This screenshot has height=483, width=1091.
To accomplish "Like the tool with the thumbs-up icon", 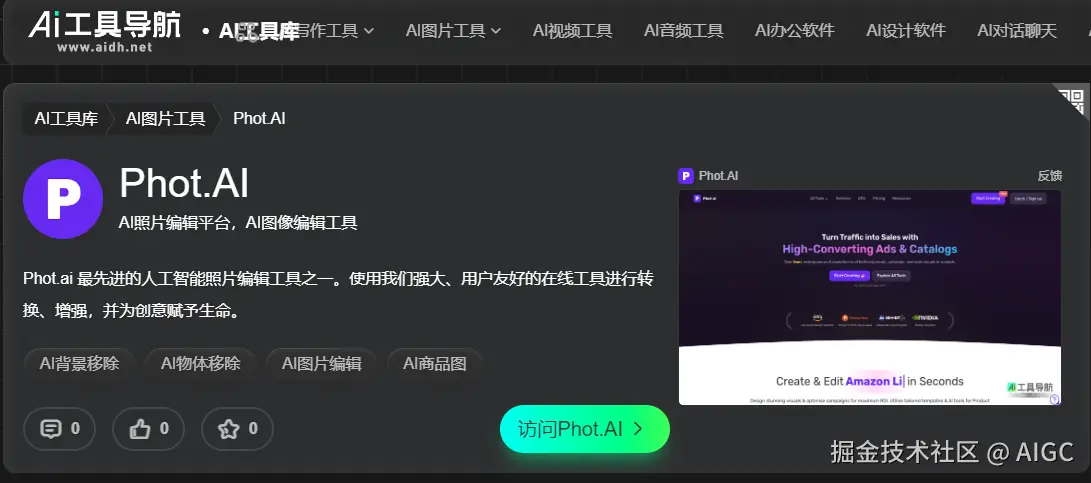I will tap(148, 429).
